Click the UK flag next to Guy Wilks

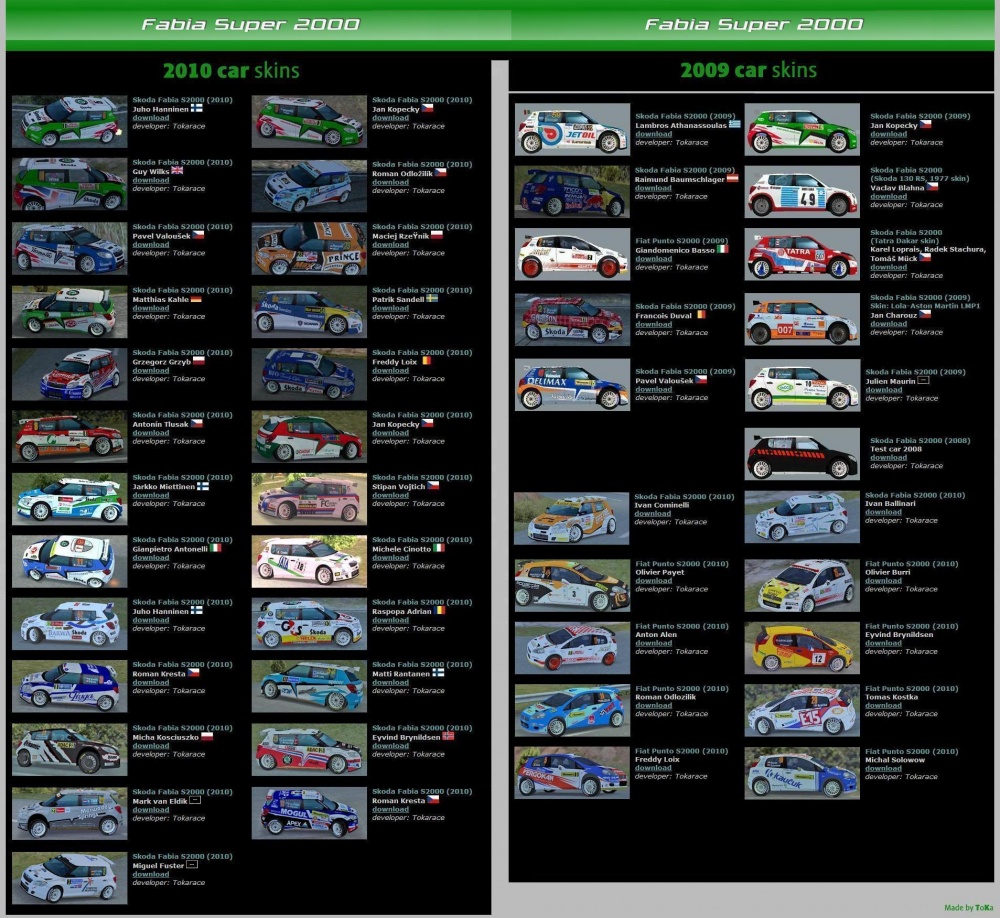pos(177,170)
